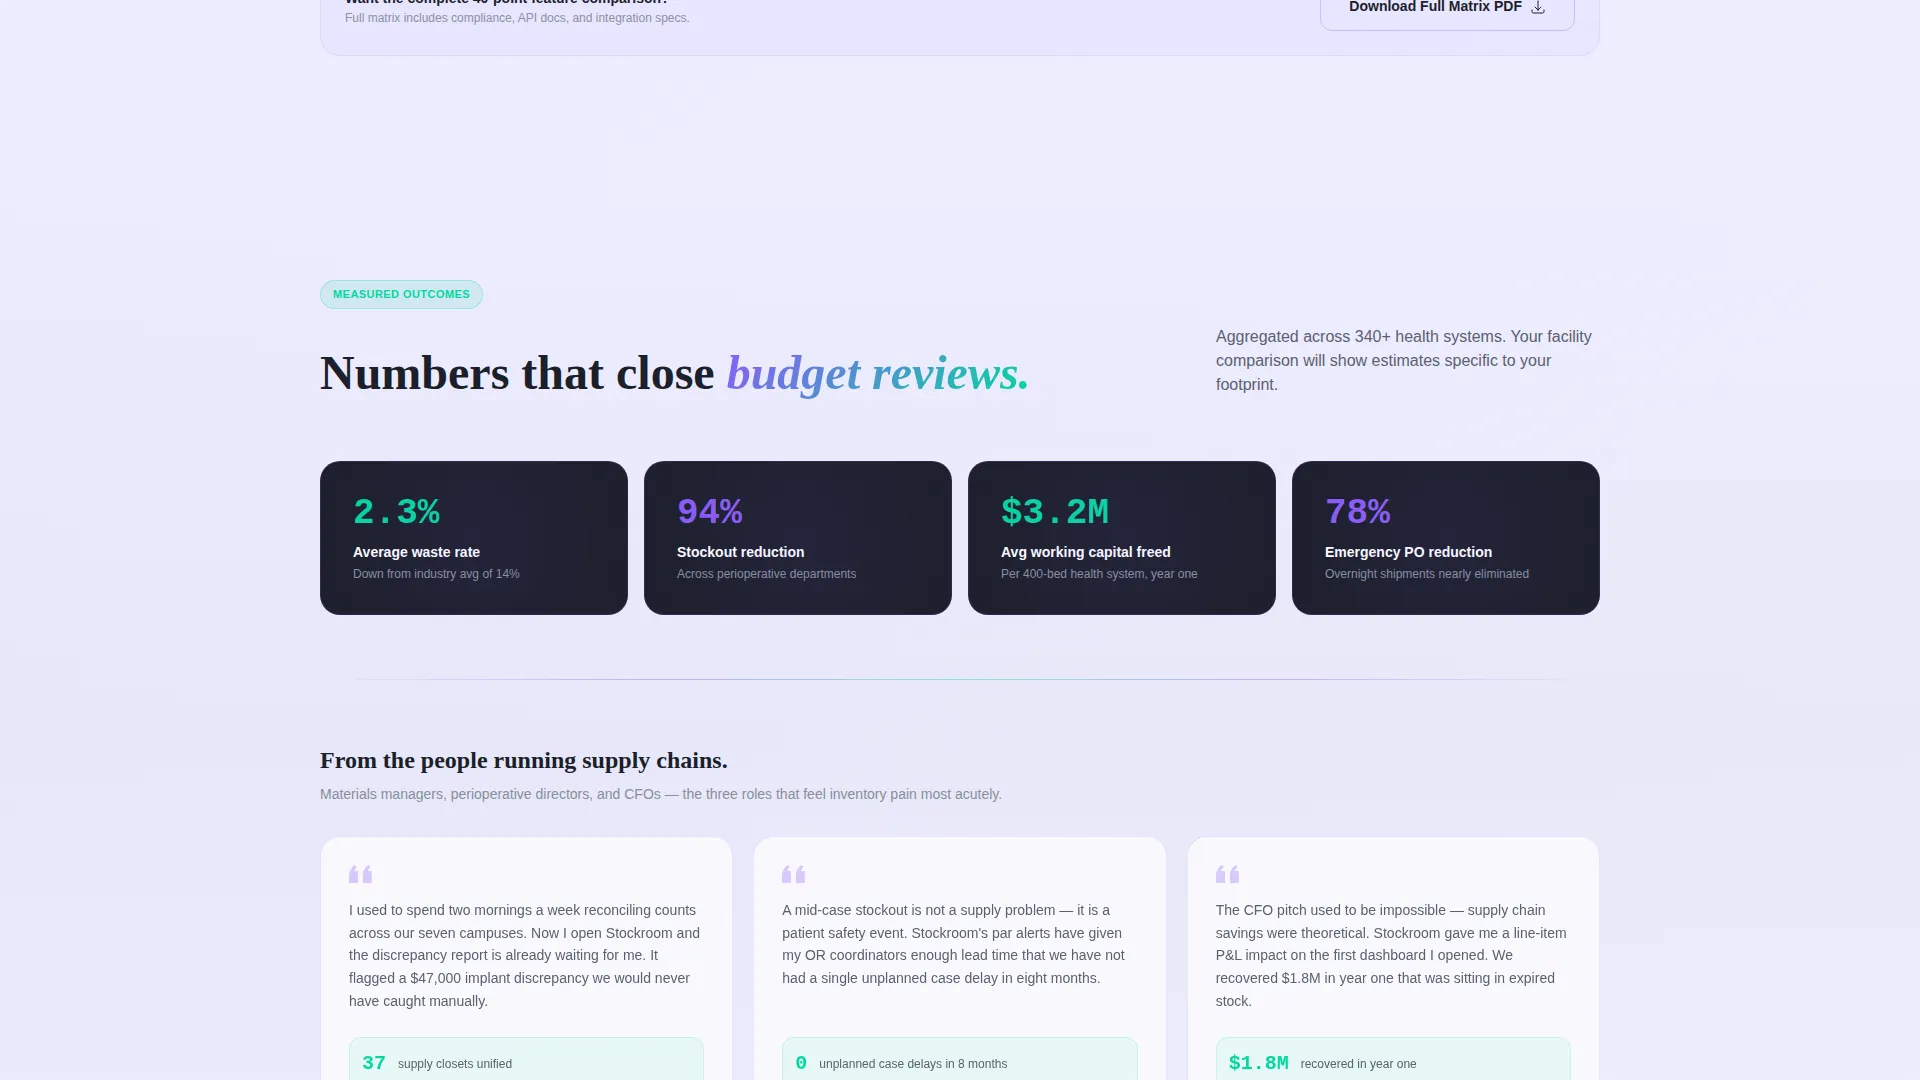Click 'Aggregated across 340+ health systems' paragraph
The image size is (1920, 1080).
(x=1404, y=361)
